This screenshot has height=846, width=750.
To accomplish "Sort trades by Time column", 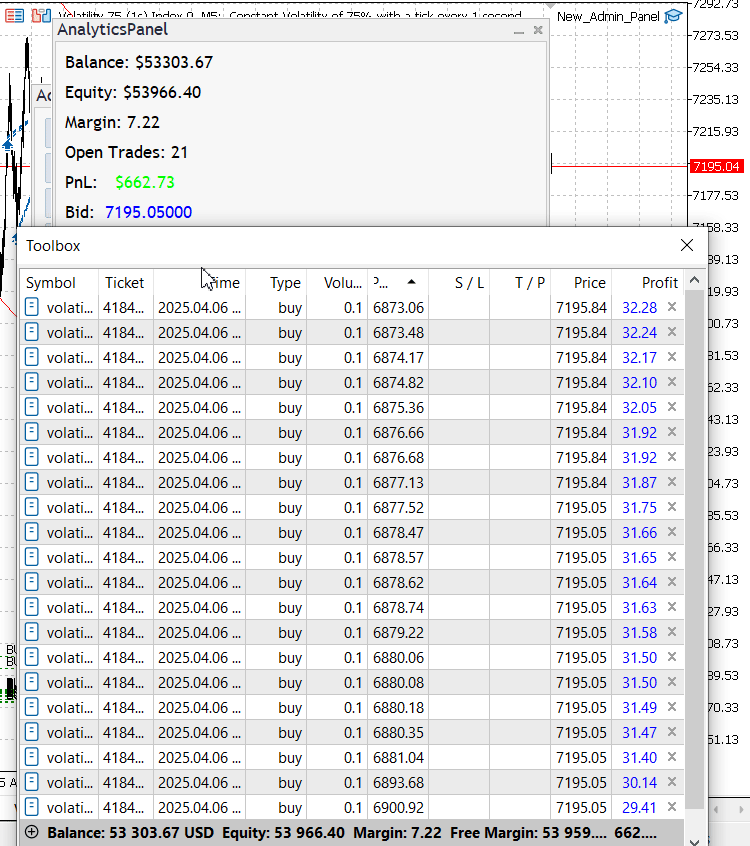I will click(199, 283).
